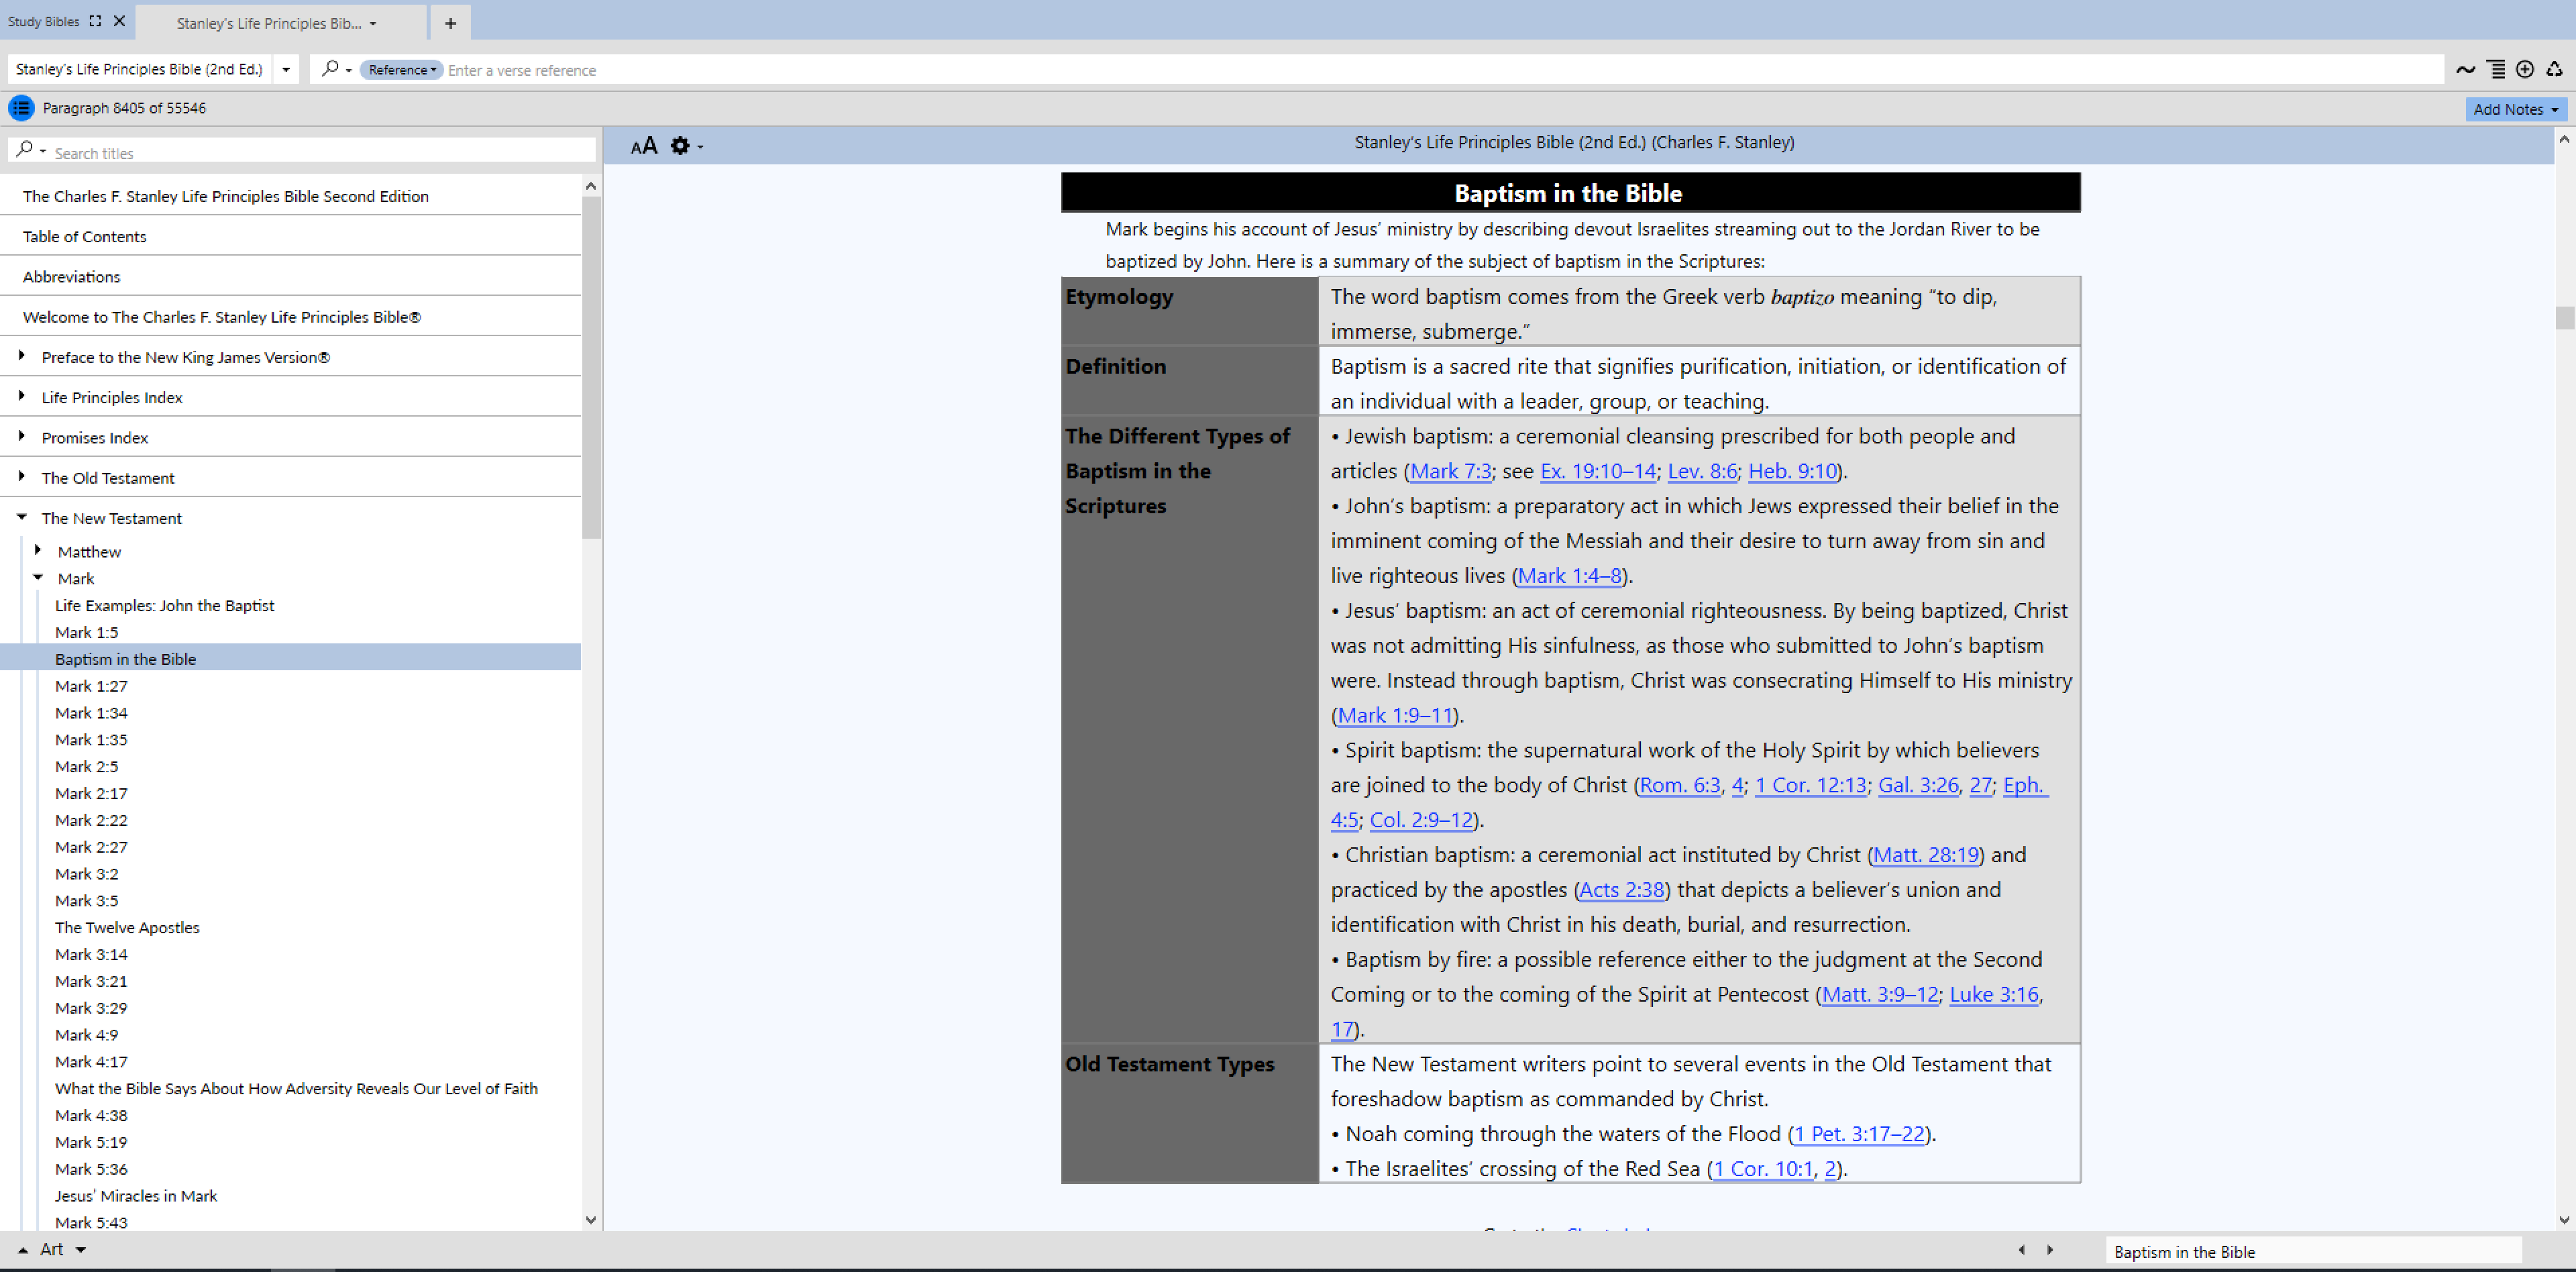Collapse the Mark book node
The height and width of the screenshot is (1272, 2576).
click(x=38, y=577)
